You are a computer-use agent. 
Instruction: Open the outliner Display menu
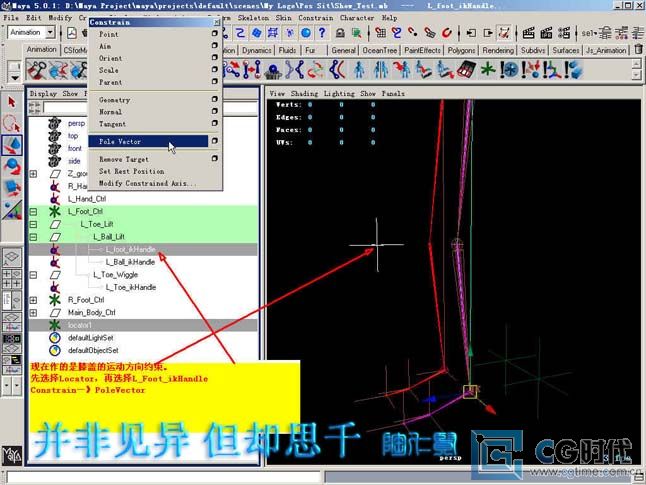point(43,94)
